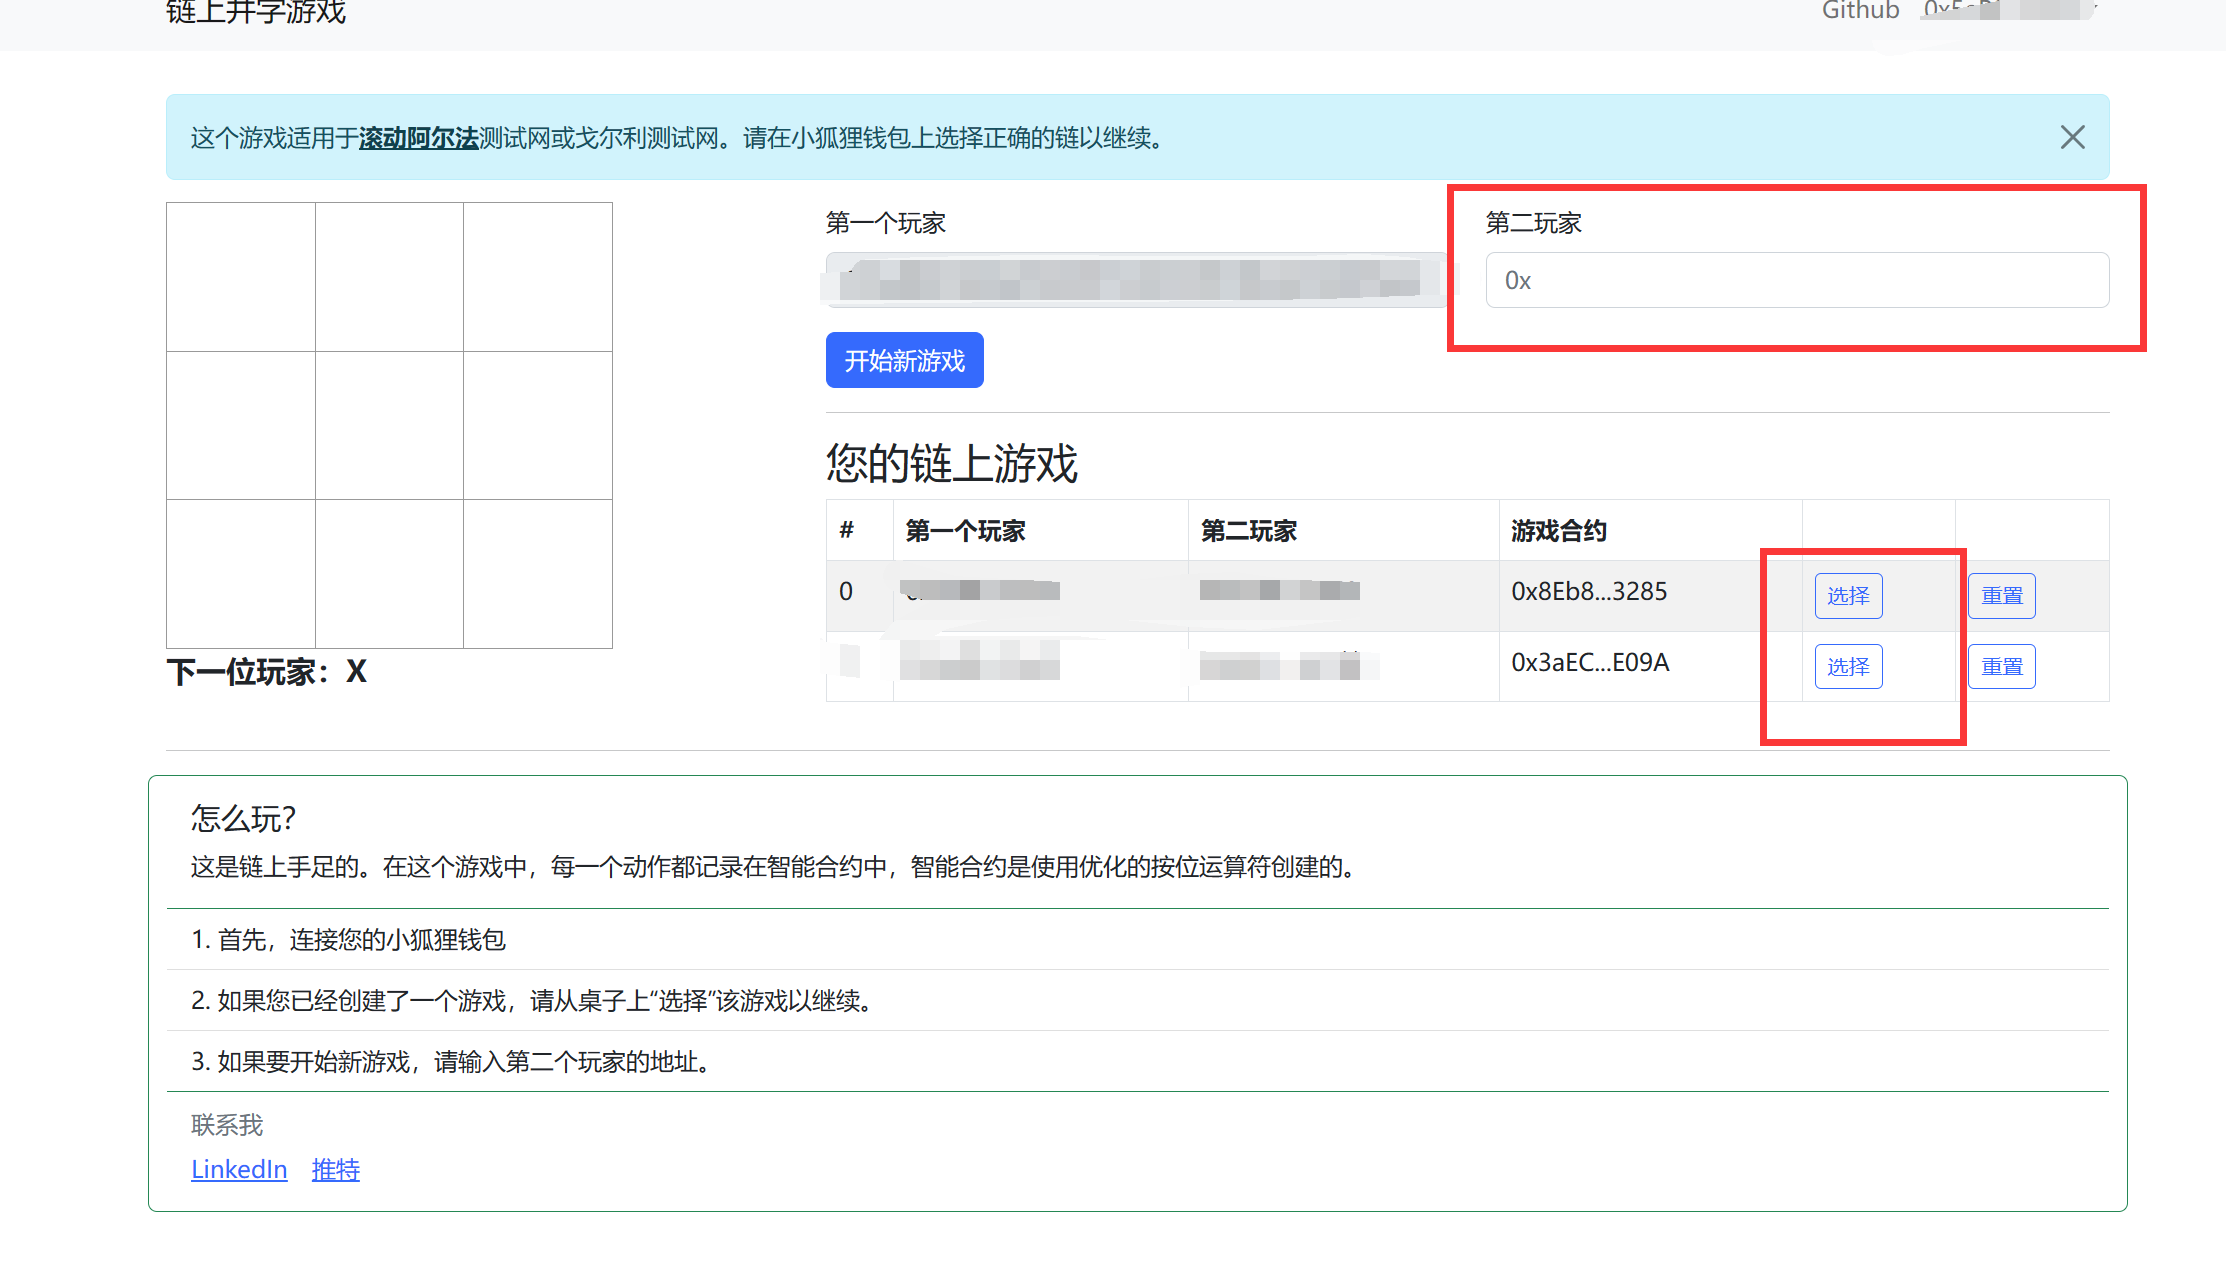Click the bottom-right board cell
Viewport: 2226px width, 1265px height.
[538, 573]
